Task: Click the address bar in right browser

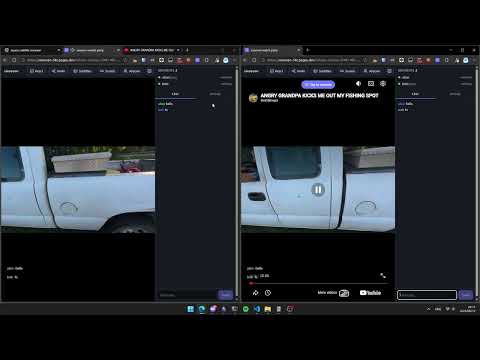Action: click(314, 60)
